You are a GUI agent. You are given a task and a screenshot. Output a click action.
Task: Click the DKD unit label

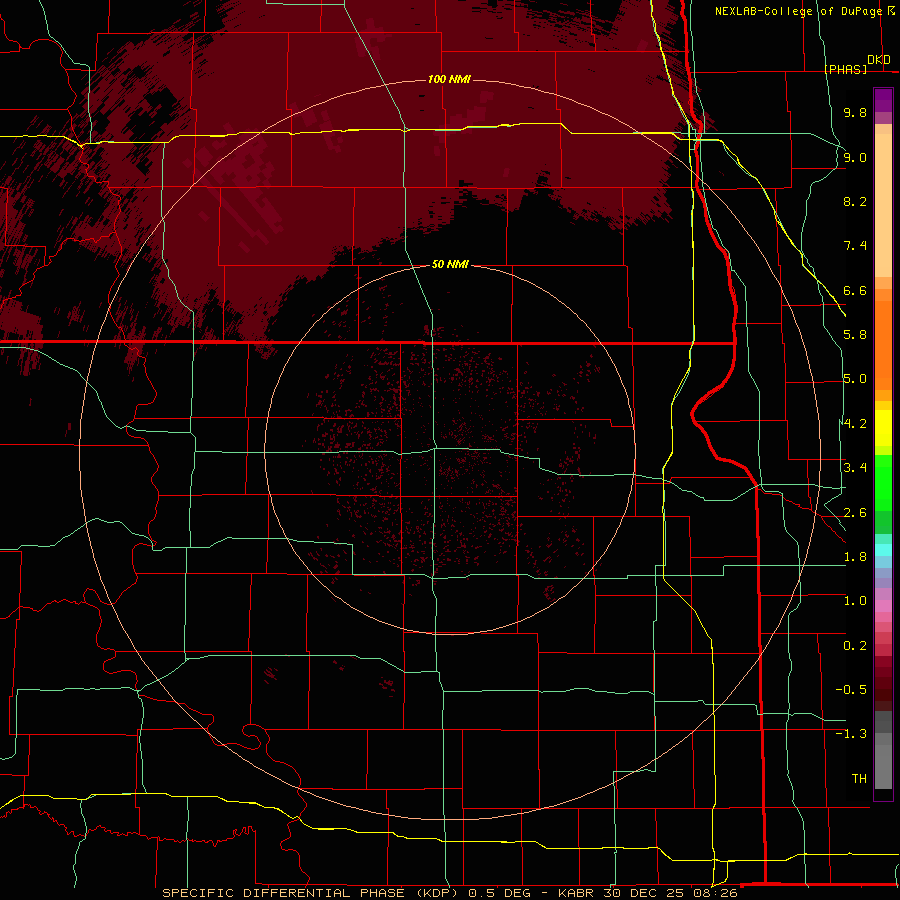pyautogui.click(x=879, y=60)
